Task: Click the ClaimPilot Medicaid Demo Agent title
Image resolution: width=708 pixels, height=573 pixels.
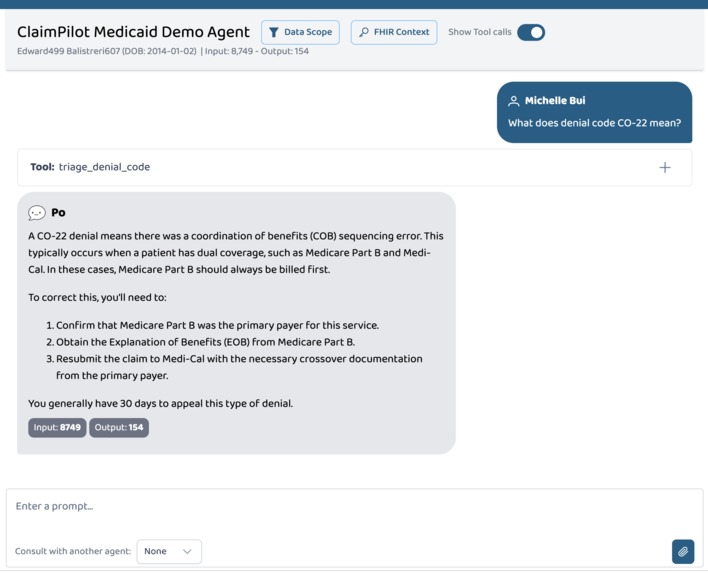Action: coord(133,32)
